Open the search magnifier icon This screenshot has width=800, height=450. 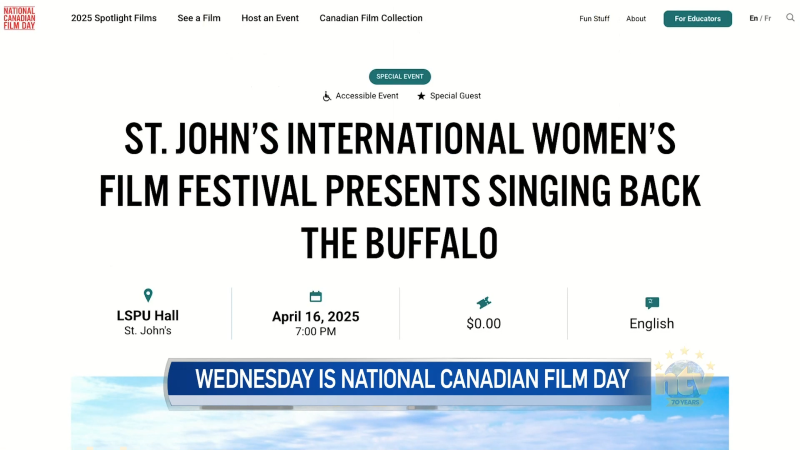(790, 18)
